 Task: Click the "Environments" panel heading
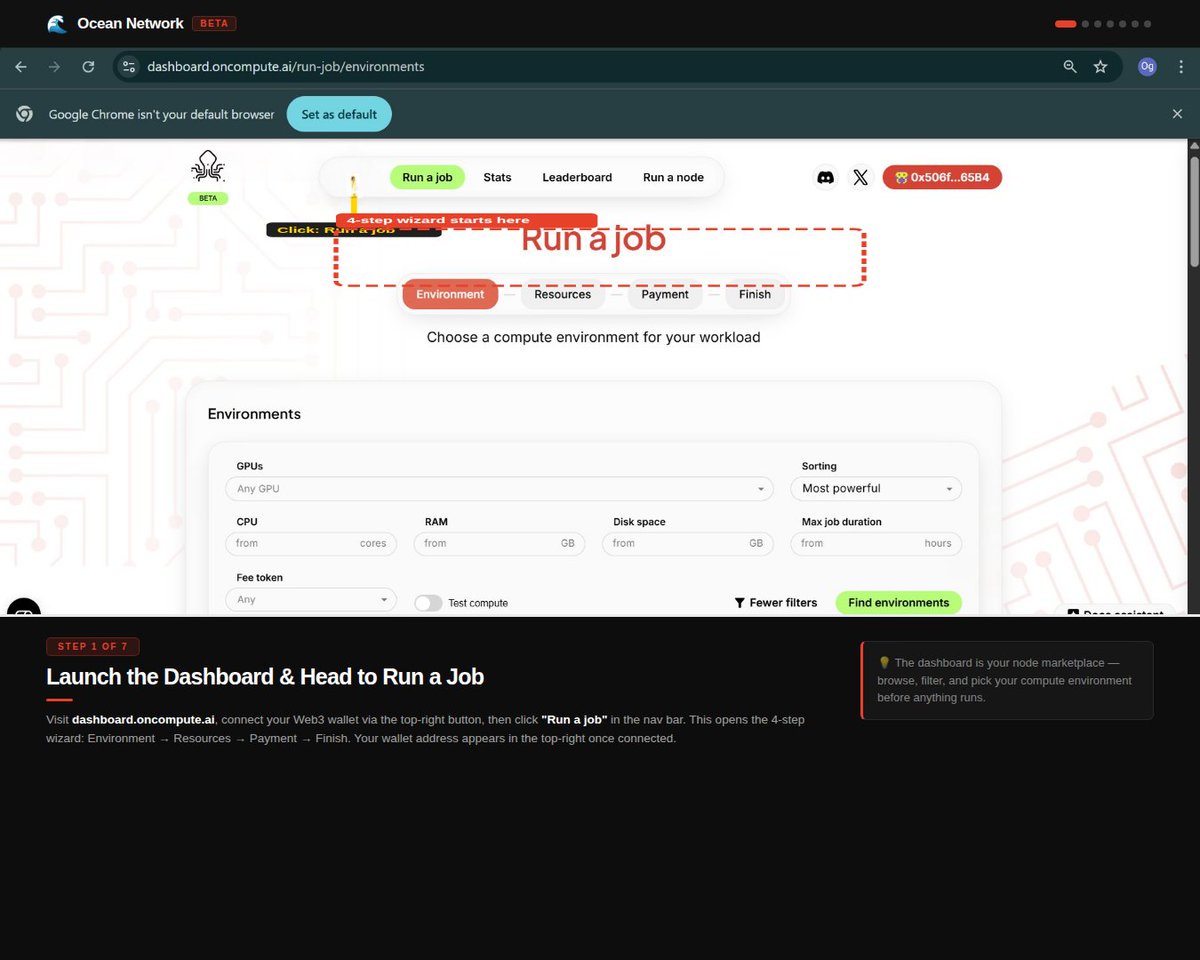[254, 414]
